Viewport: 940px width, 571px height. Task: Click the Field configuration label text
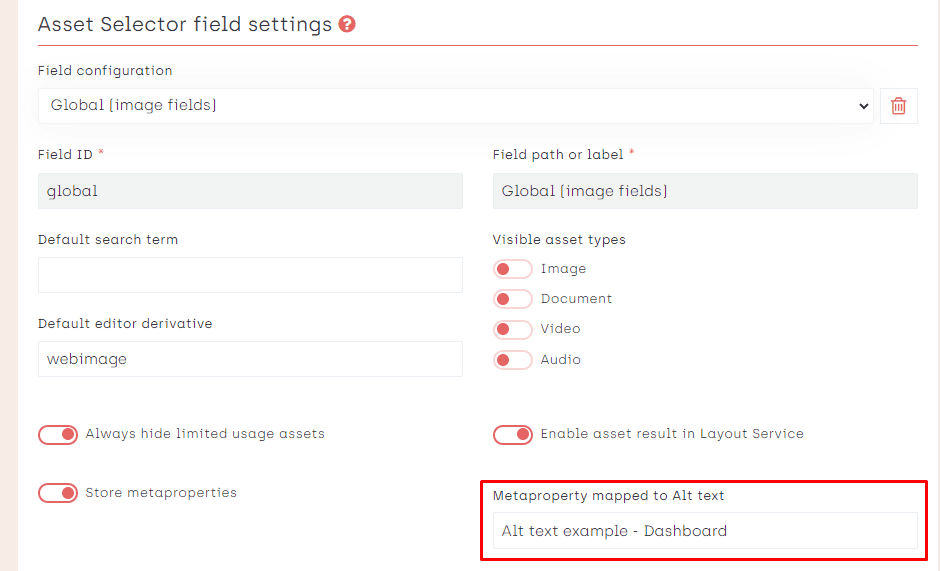pos(105,71)
